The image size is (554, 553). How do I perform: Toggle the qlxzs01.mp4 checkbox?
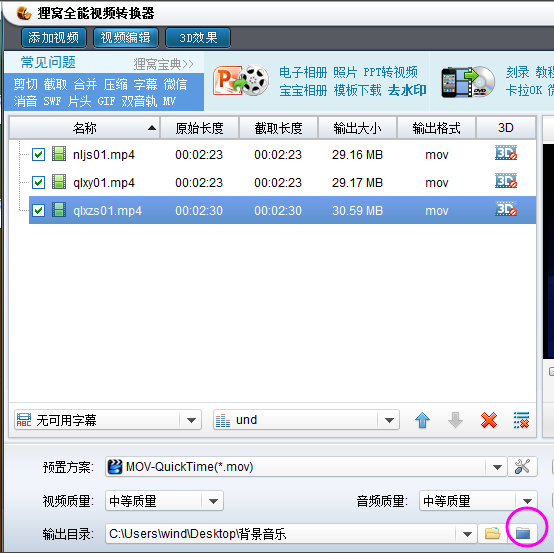(38, 211)
